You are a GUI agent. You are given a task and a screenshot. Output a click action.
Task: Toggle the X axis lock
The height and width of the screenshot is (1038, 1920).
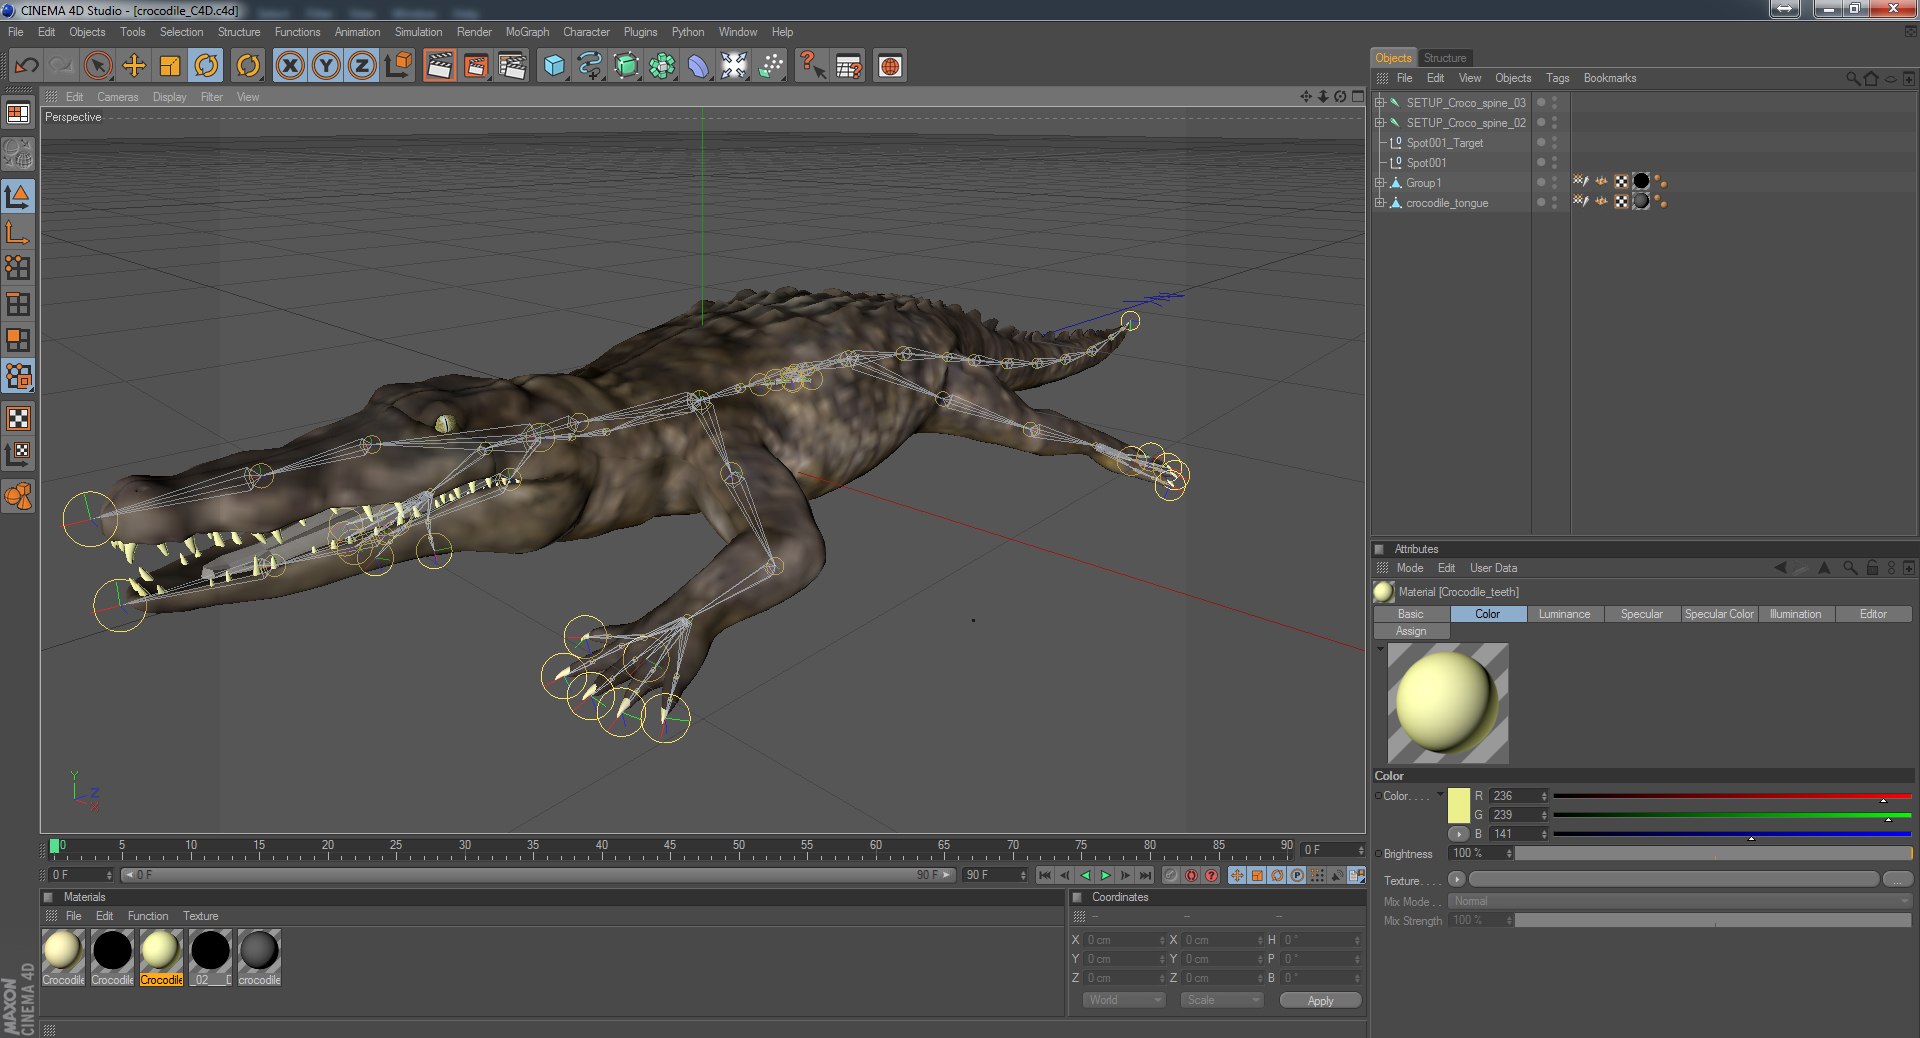point(290,66)
